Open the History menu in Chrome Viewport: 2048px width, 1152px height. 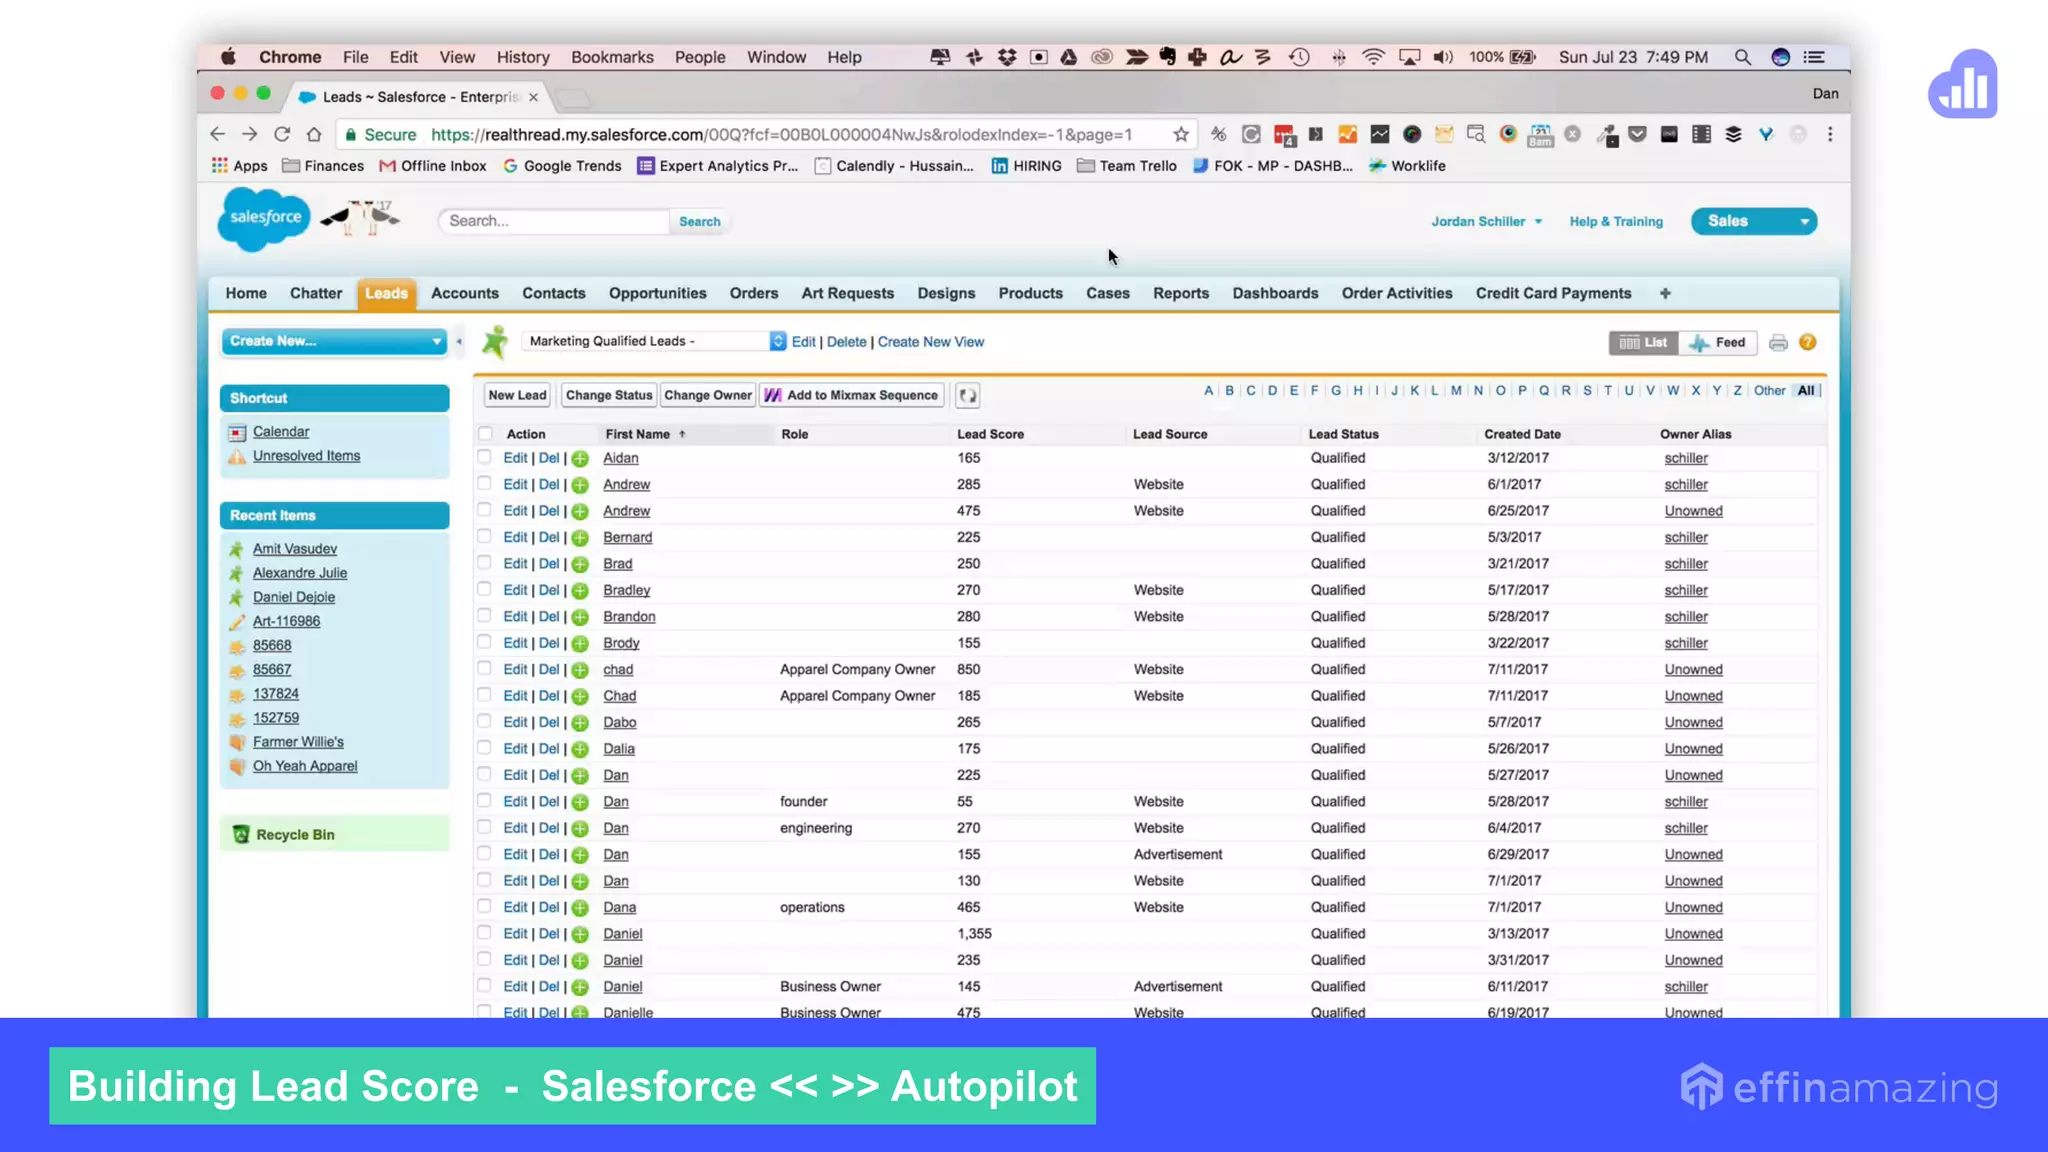[523, 57]
